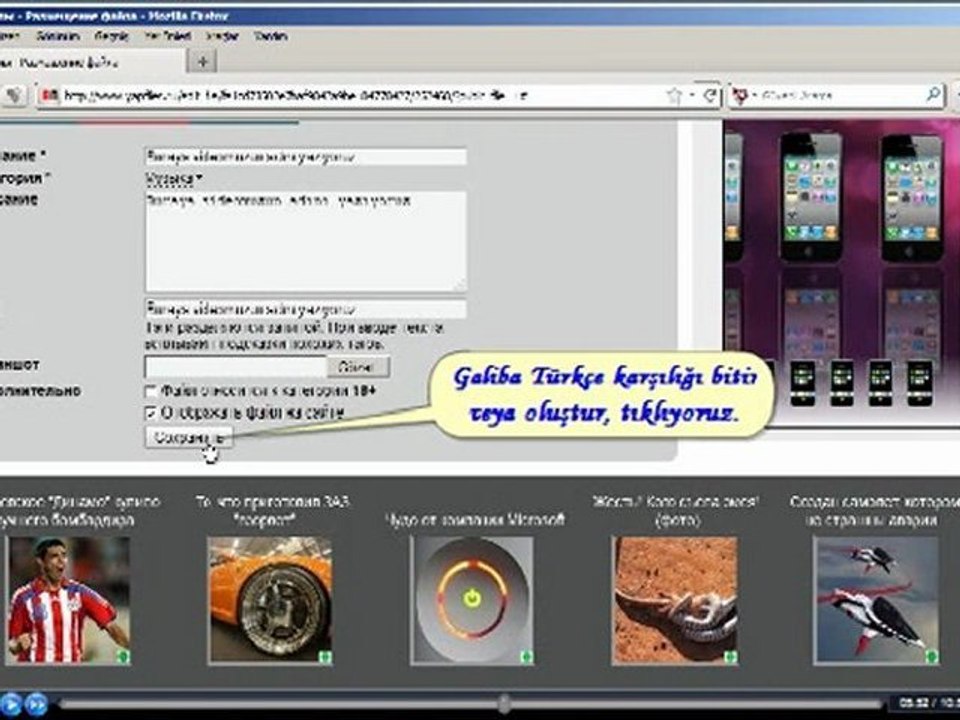Click the green badge on aircraft thumbnail
960x720 pixels.
pos(931,657)
